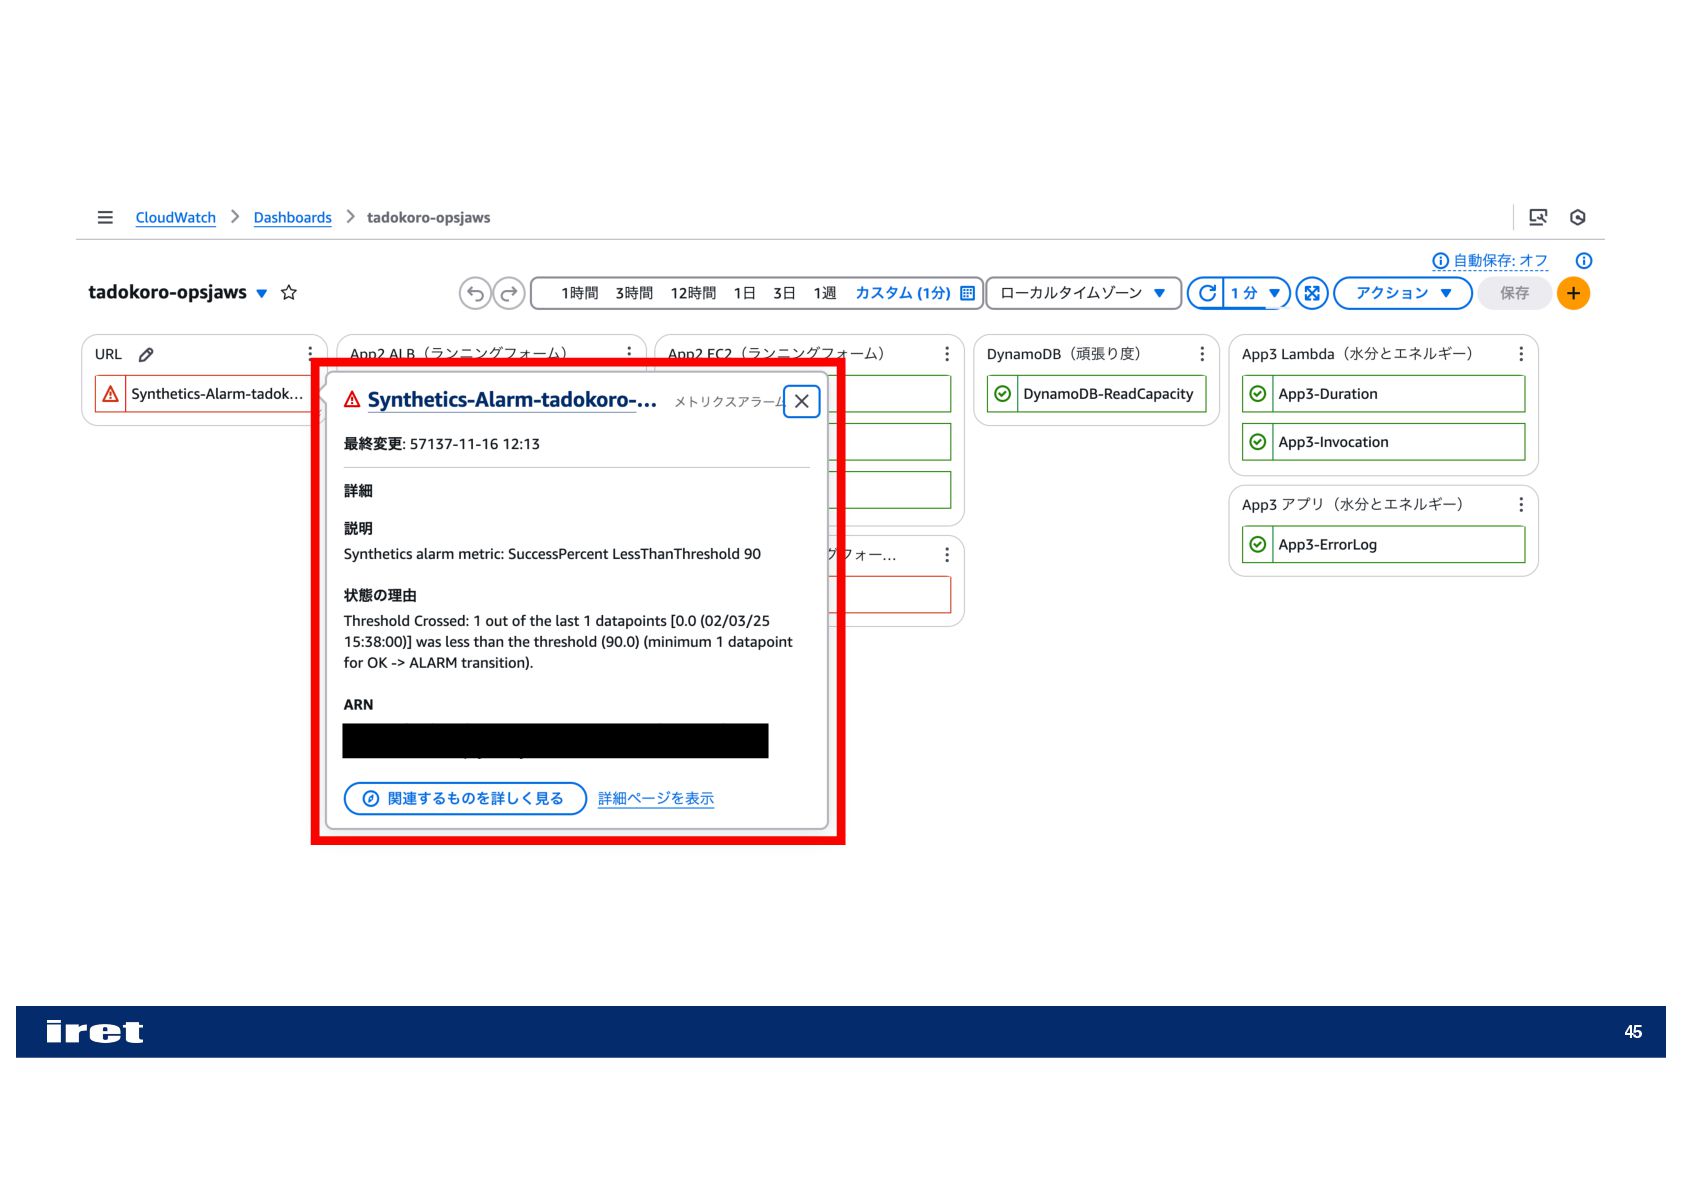Open DynamoDB widget options menu
Viewport: 1683px width, 1190px height.
(x=1202, y=354)
